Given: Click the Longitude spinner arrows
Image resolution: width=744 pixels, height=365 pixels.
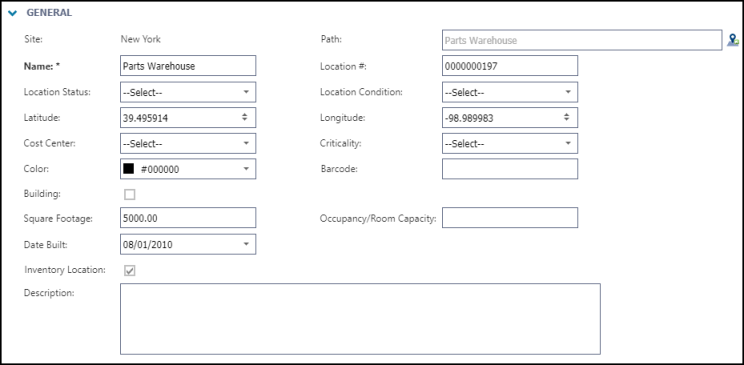Looking at the screenshot, I should (x=567, y=117).
